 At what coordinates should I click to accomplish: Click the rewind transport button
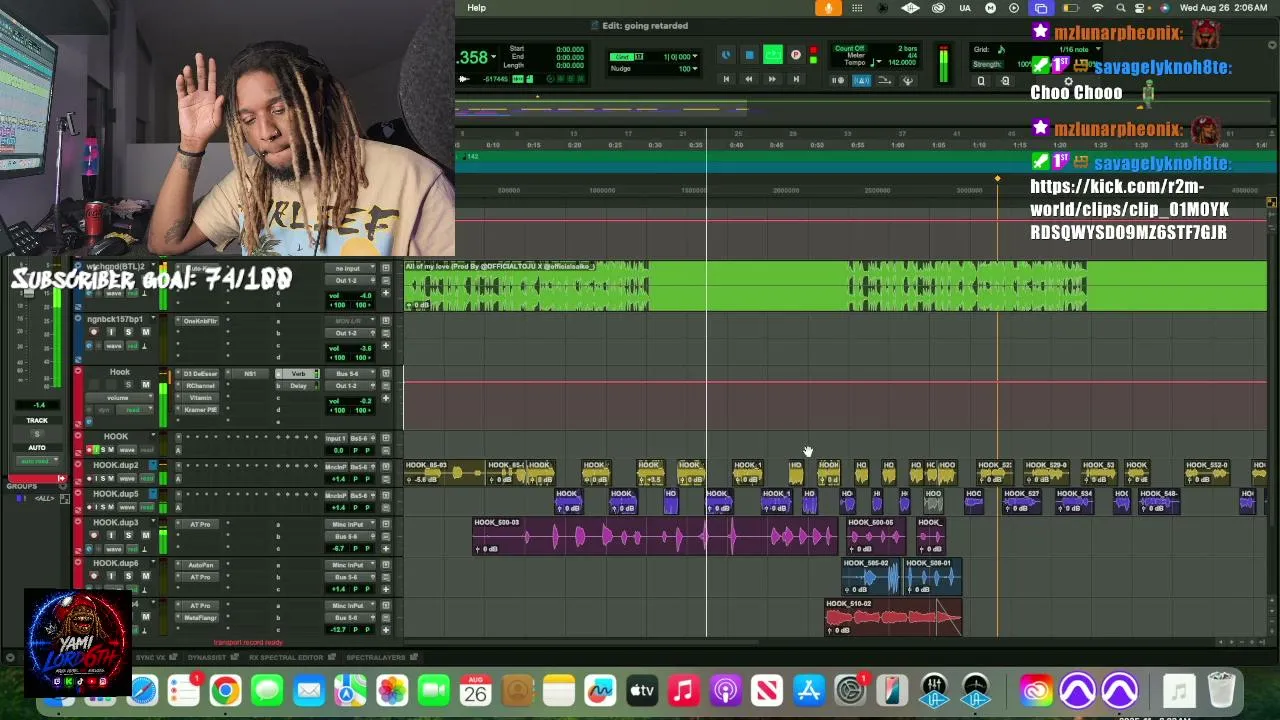coord(748,79)
